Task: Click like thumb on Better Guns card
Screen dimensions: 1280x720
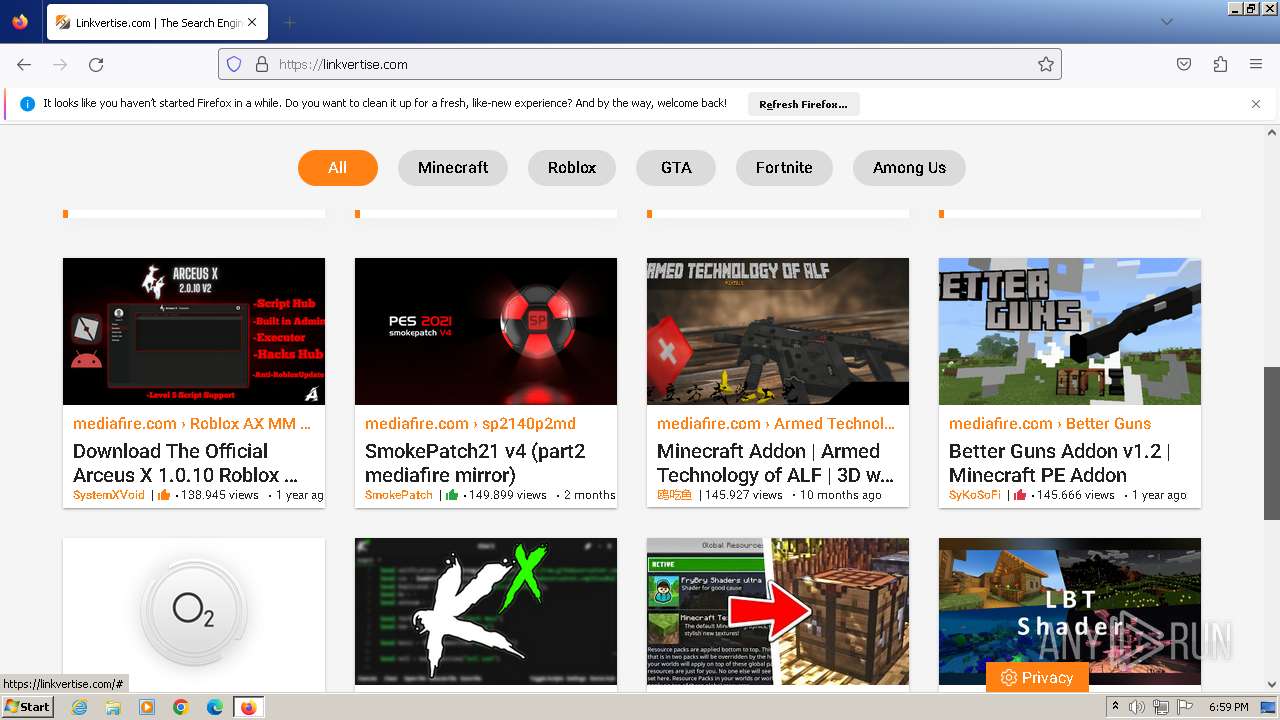Action: (x=1020, y=495)
